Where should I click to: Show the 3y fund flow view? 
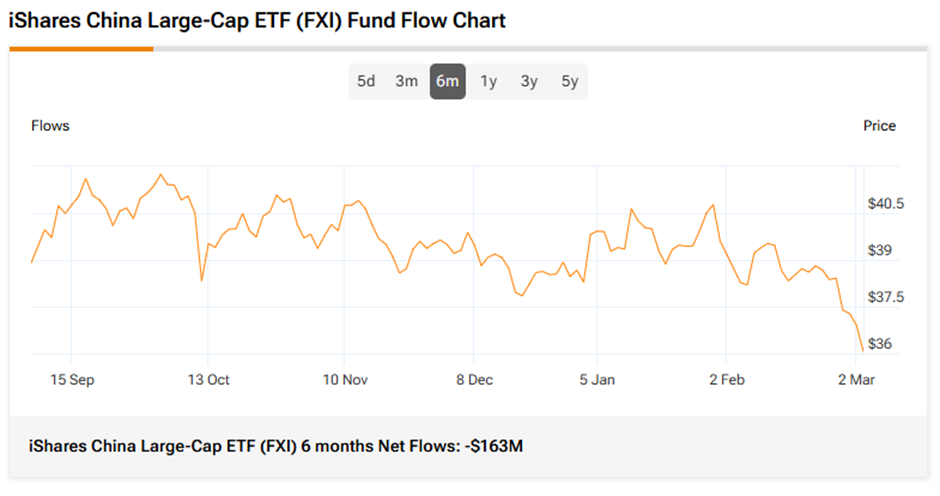click(529, 82)
